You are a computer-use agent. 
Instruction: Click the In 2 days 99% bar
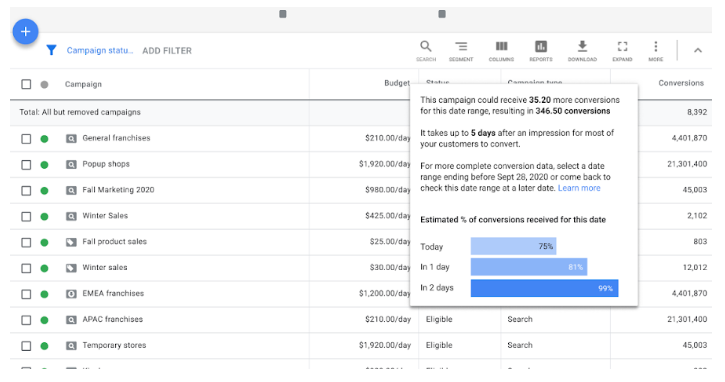(544, 288)
